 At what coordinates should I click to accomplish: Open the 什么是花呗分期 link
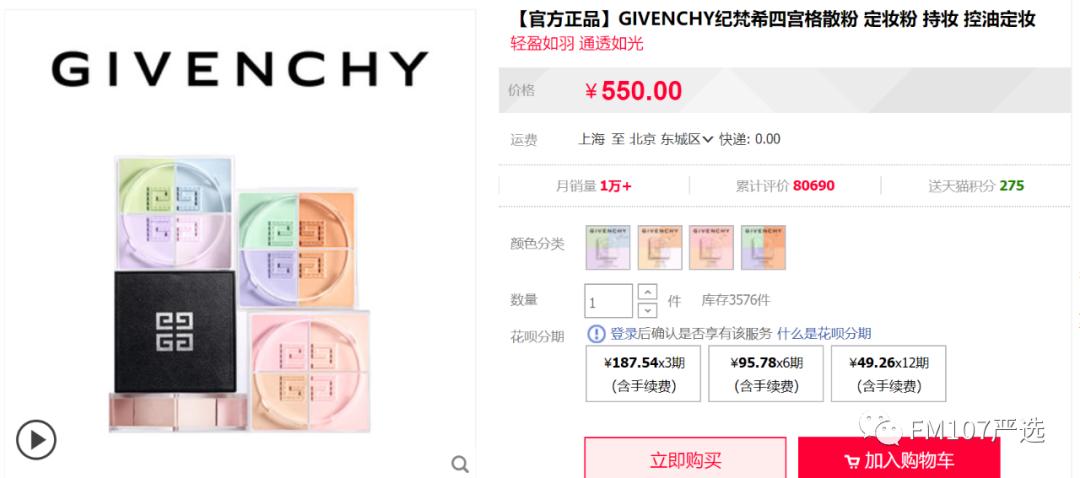[824, 334]
